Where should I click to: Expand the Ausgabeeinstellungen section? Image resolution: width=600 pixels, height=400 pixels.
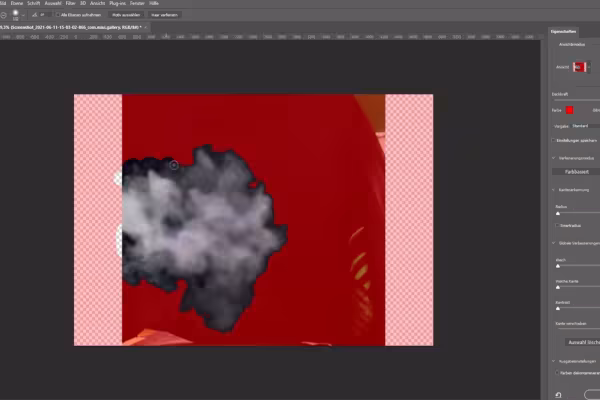pos(553,361)
